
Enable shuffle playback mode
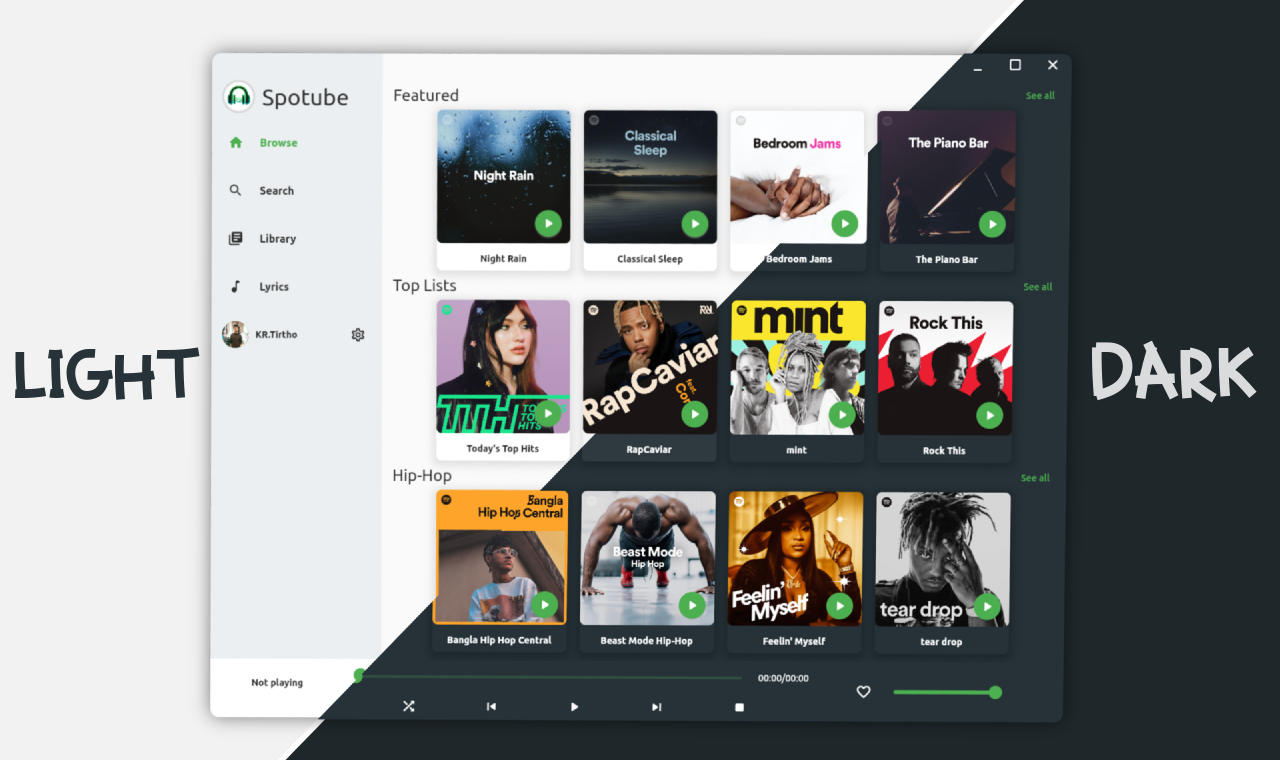(x=408, y=706)
